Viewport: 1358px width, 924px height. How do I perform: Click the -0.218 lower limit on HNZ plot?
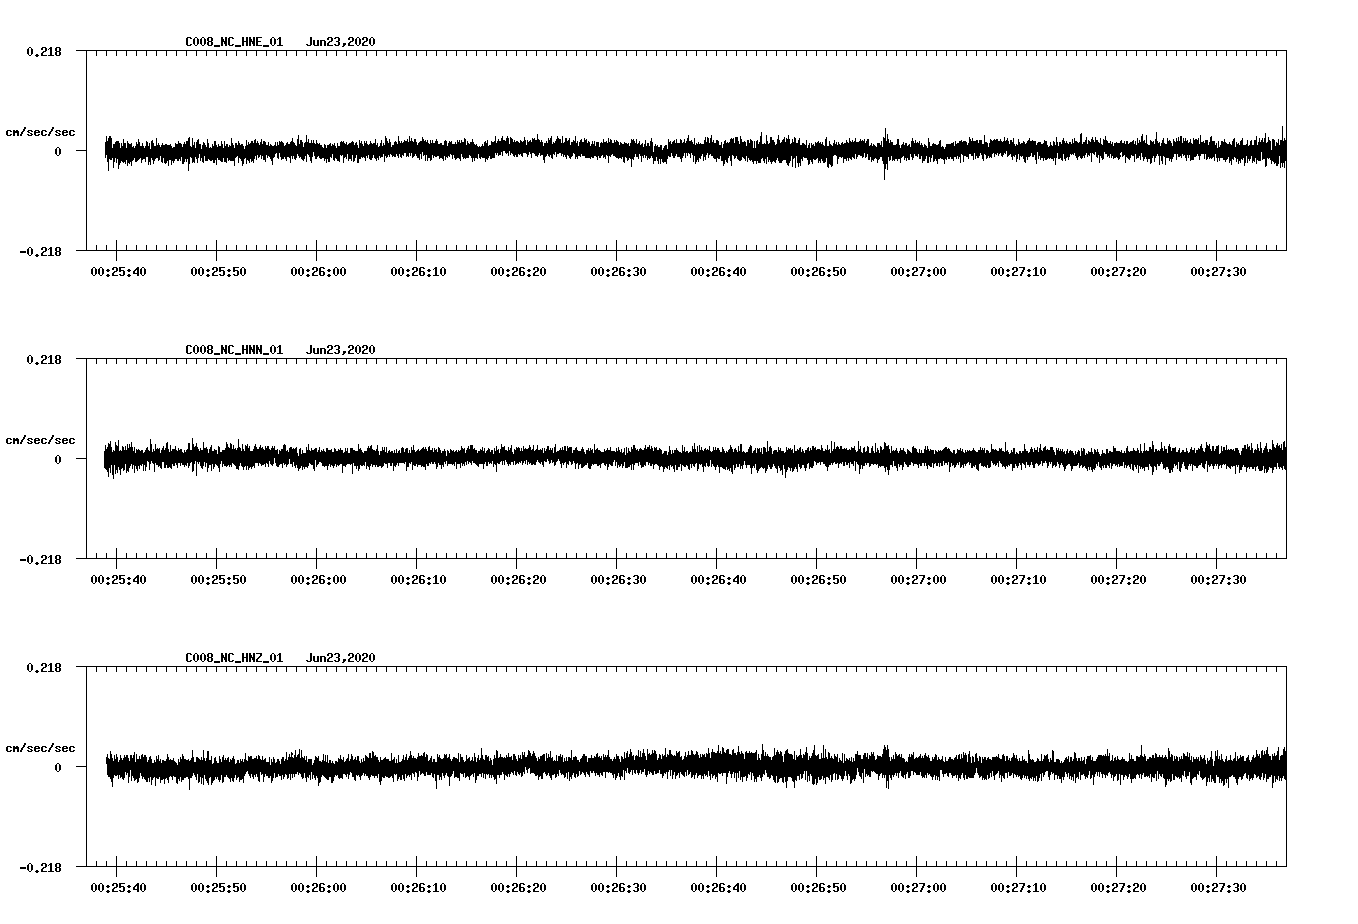(x=40, y=867)
